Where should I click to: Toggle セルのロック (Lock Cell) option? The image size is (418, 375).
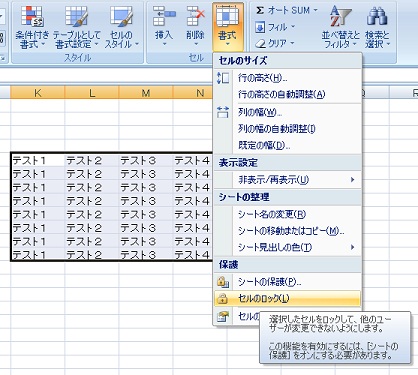click(287, 299)
